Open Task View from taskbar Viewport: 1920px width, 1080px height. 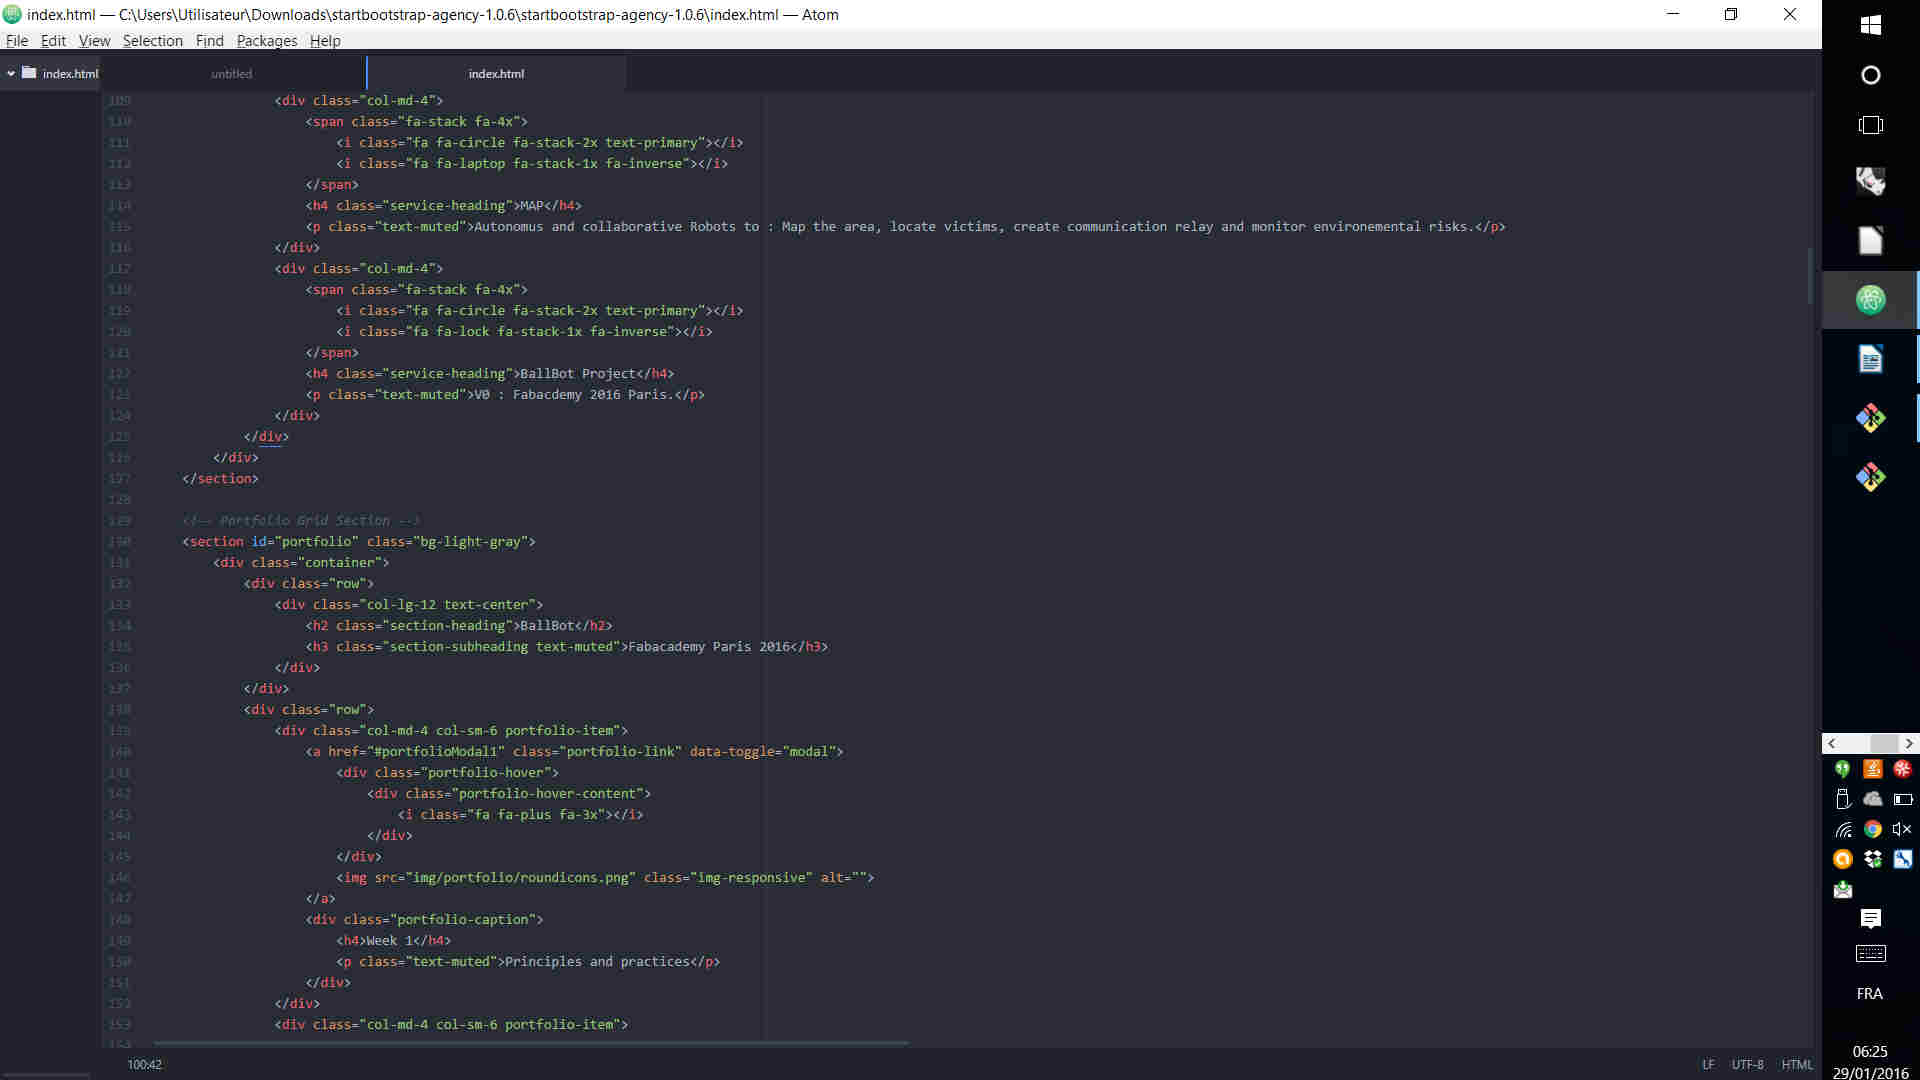1870,125
